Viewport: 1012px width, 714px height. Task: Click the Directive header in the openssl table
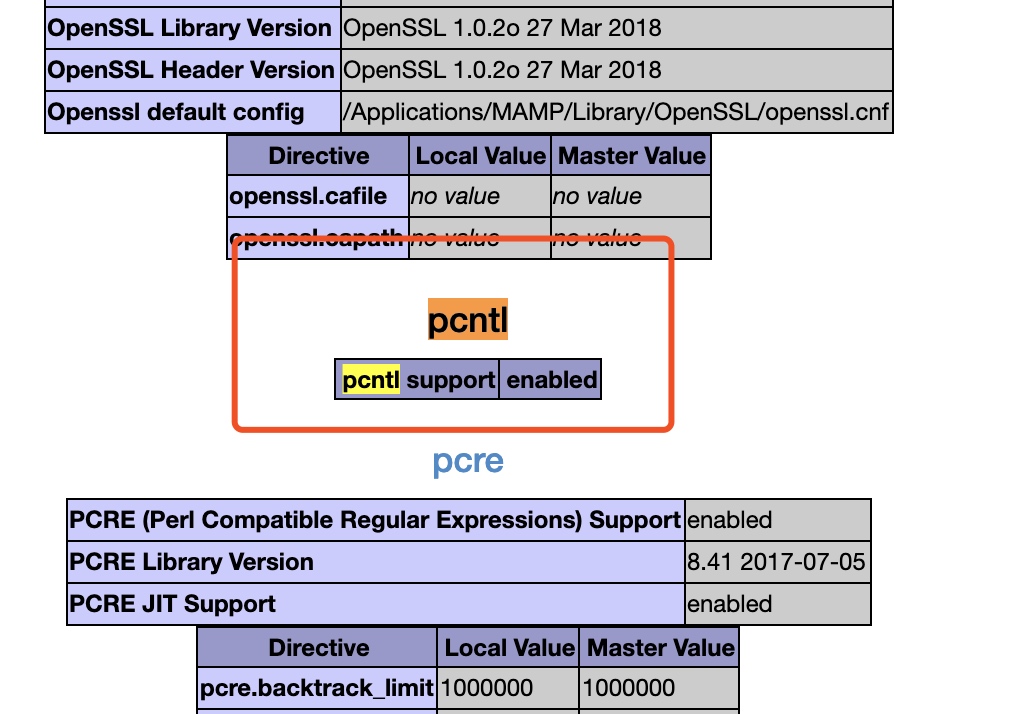click(x=318, y=156)
